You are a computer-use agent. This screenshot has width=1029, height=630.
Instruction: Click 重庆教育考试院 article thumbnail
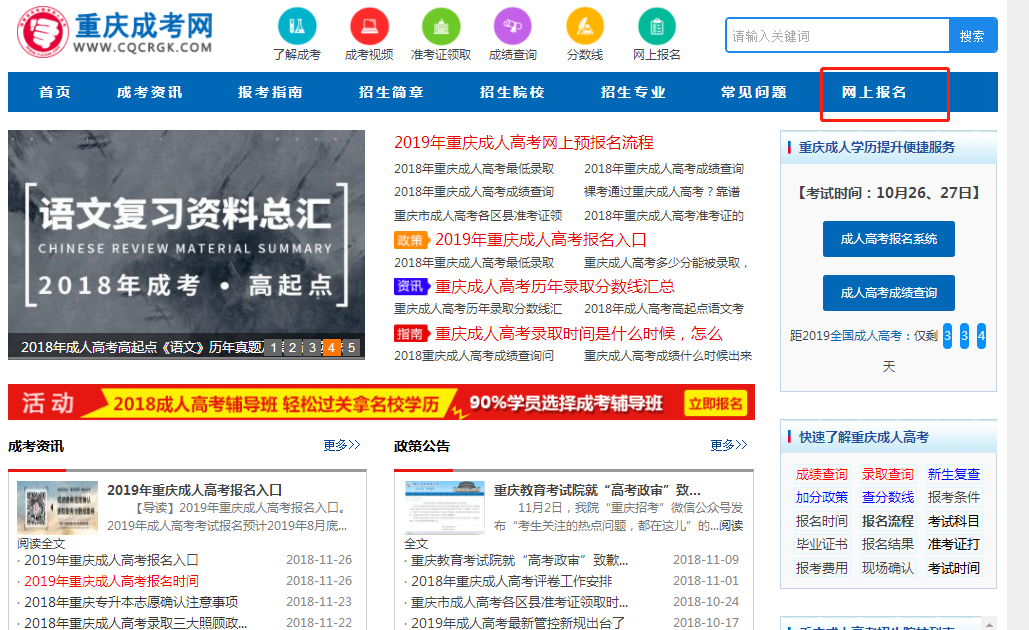point(444,507)
